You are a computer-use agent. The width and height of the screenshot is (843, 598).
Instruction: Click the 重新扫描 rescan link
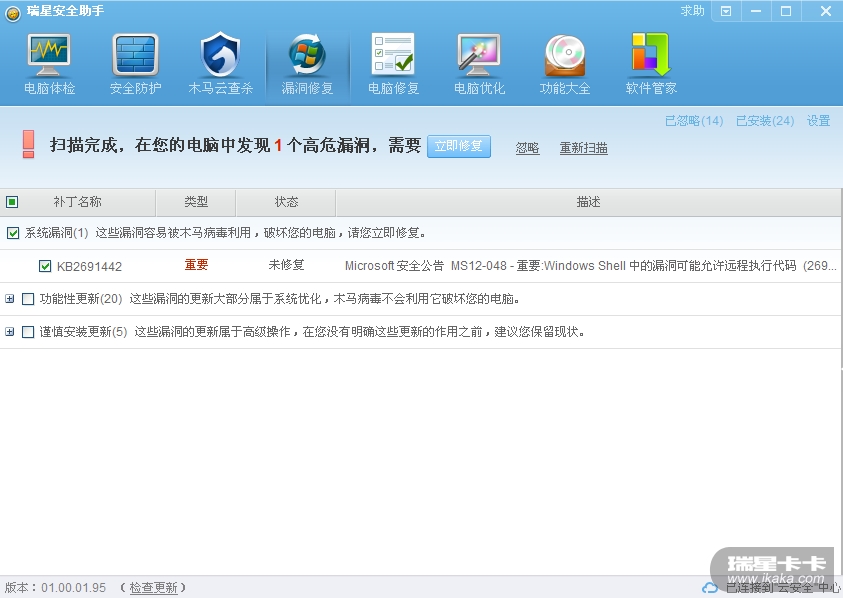[x=583, y=148]
